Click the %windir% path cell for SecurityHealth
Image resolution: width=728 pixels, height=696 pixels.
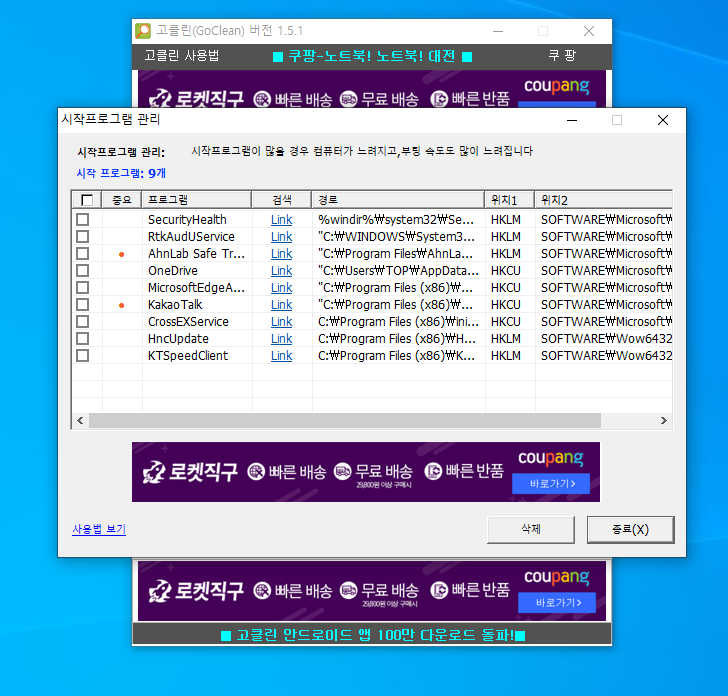pyautogui.click(x=396, y=220)
